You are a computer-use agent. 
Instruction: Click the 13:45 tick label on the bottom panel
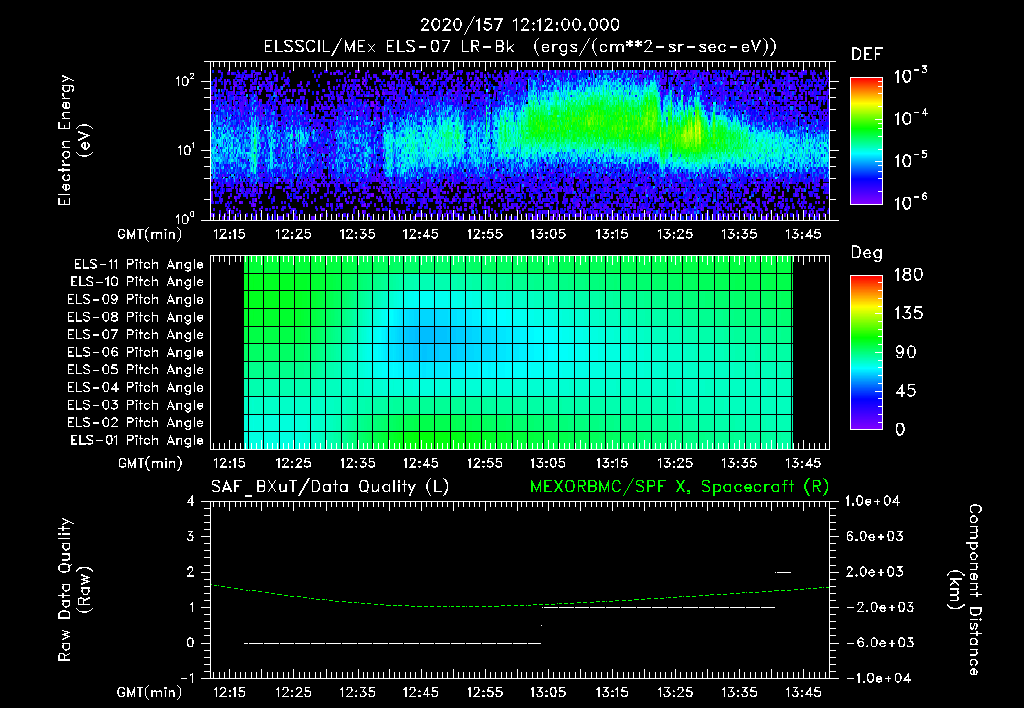point(803,692)
